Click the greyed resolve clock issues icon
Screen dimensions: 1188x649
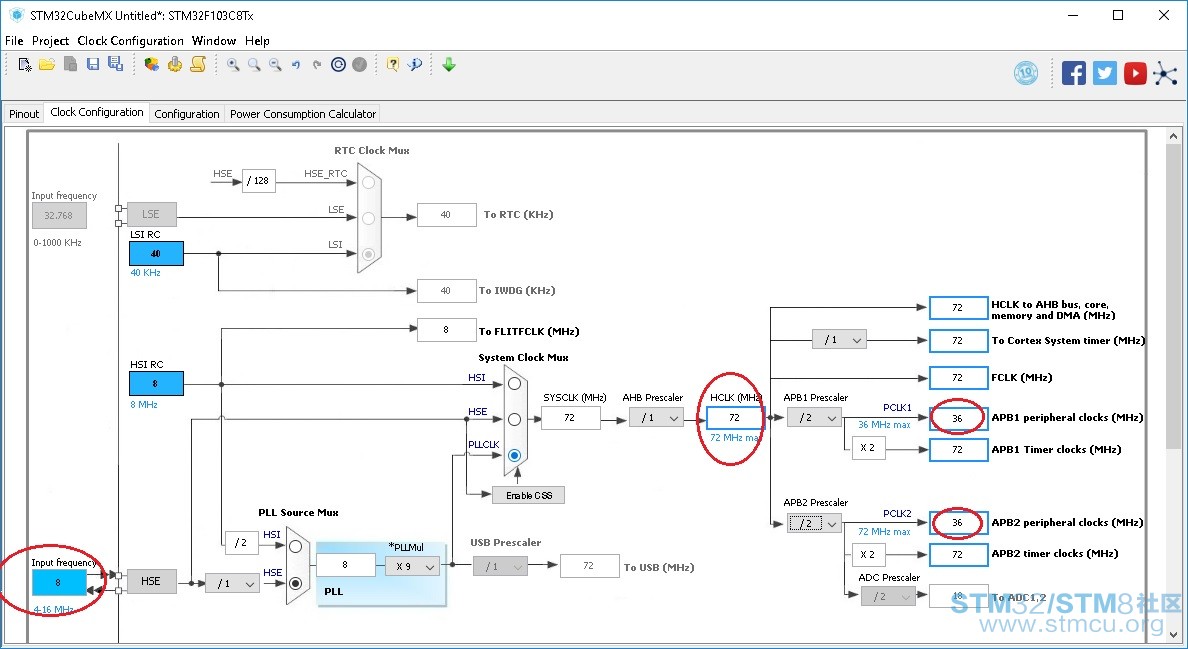click(360, 65)
